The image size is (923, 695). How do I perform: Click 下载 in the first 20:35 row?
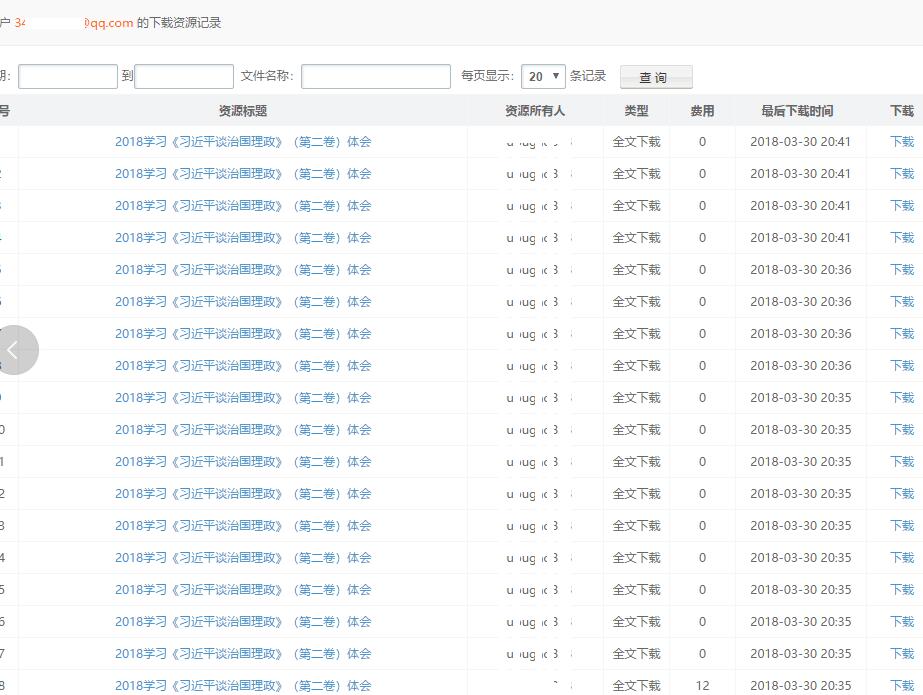point(902,398)
